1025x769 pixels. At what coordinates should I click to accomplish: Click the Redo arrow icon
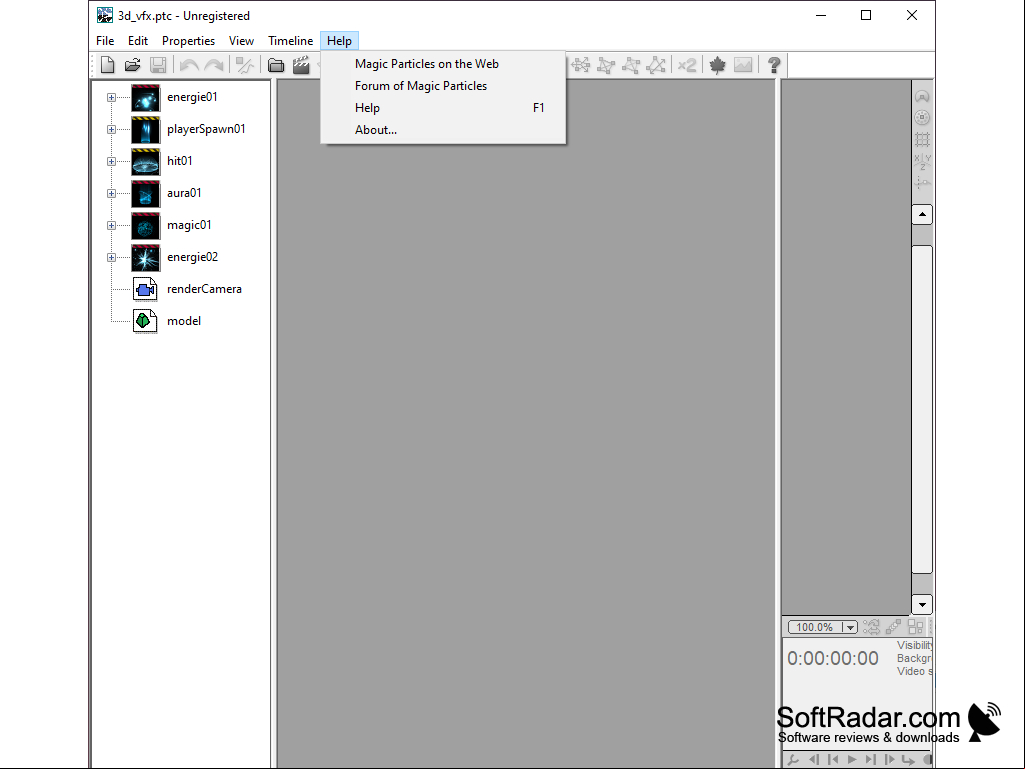coord(214,65)
